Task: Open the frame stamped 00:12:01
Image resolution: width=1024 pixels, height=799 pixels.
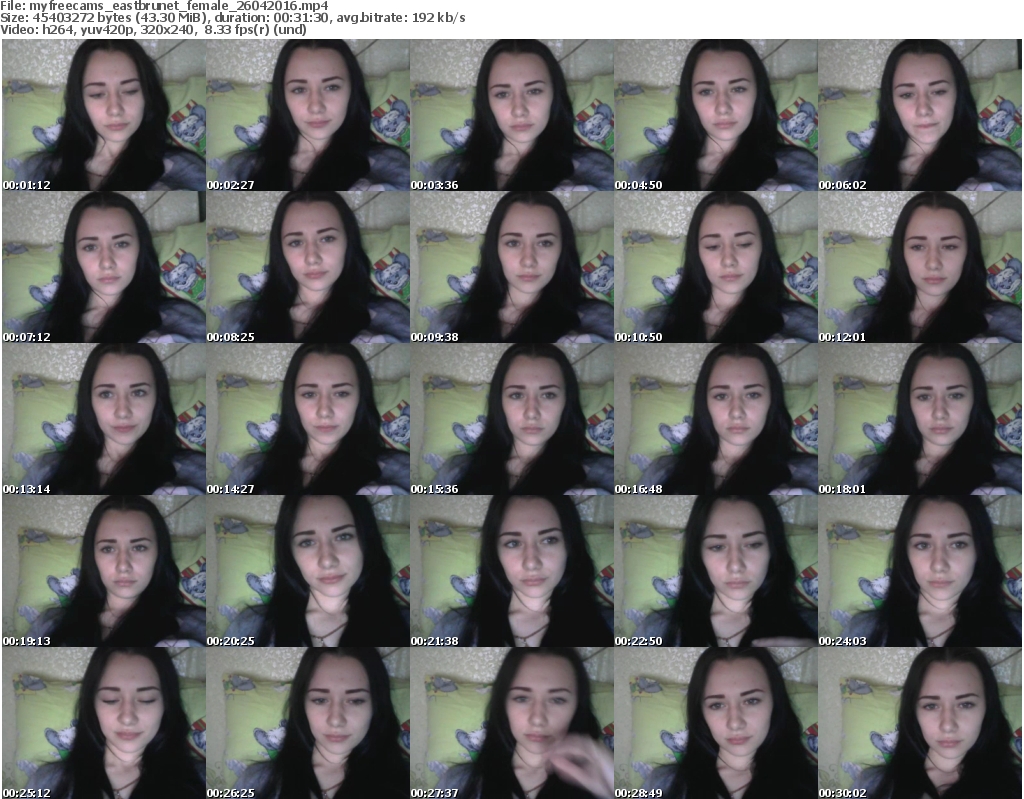Action: (x=920, y=267)
